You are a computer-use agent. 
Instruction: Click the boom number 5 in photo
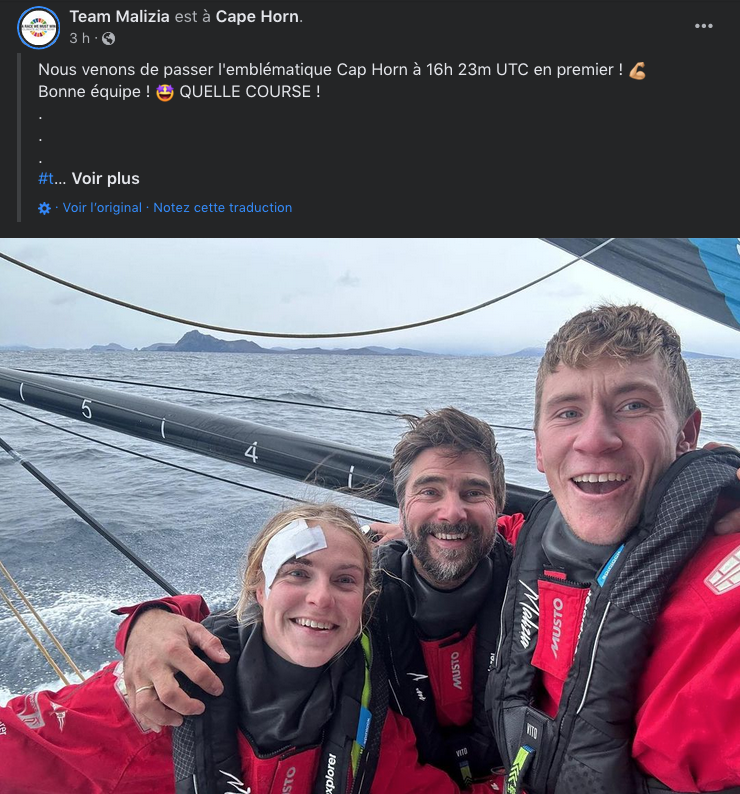[x=87, y=409]
